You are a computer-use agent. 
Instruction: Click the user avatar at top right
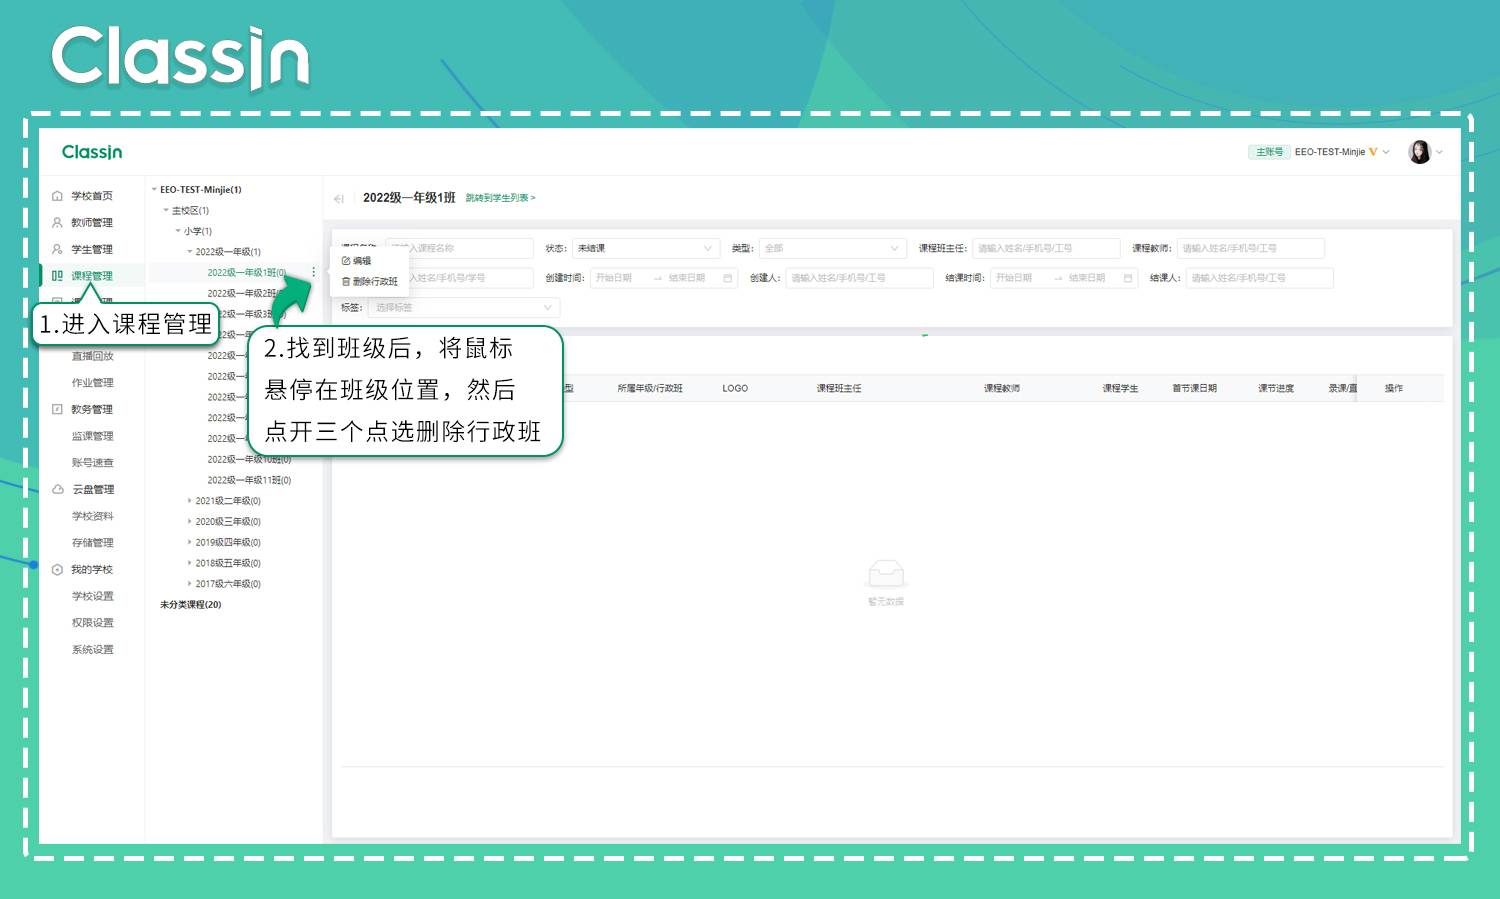point(1419,152)
